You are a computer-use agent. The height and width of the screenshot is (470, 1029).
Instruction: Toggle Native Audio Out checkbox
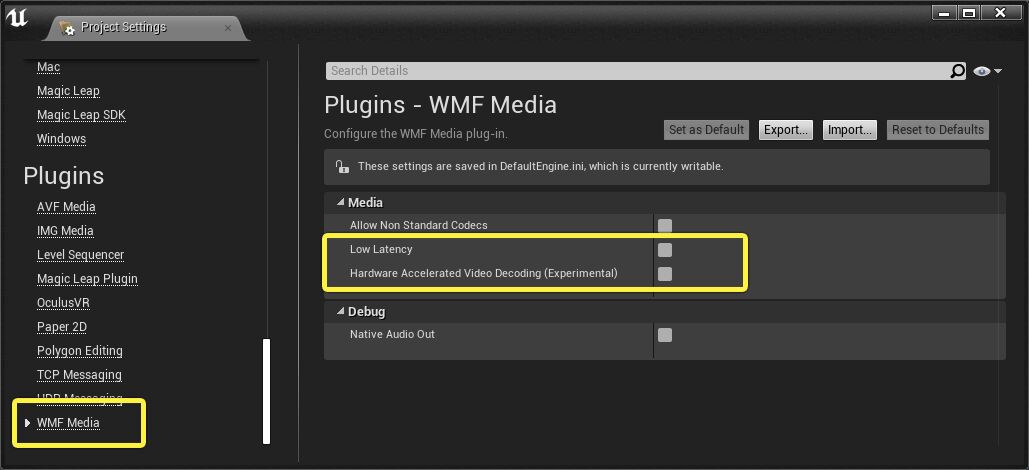tap(665, 335)
